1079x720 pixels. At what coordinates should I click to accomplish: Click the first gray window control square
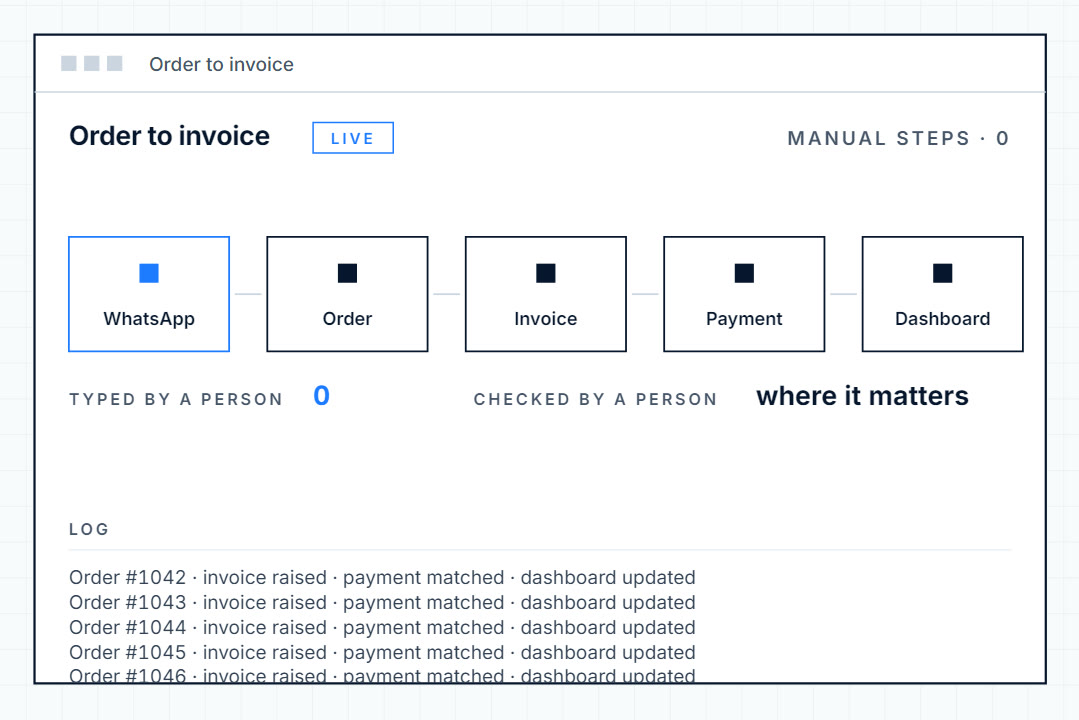(x=69, y=63)
